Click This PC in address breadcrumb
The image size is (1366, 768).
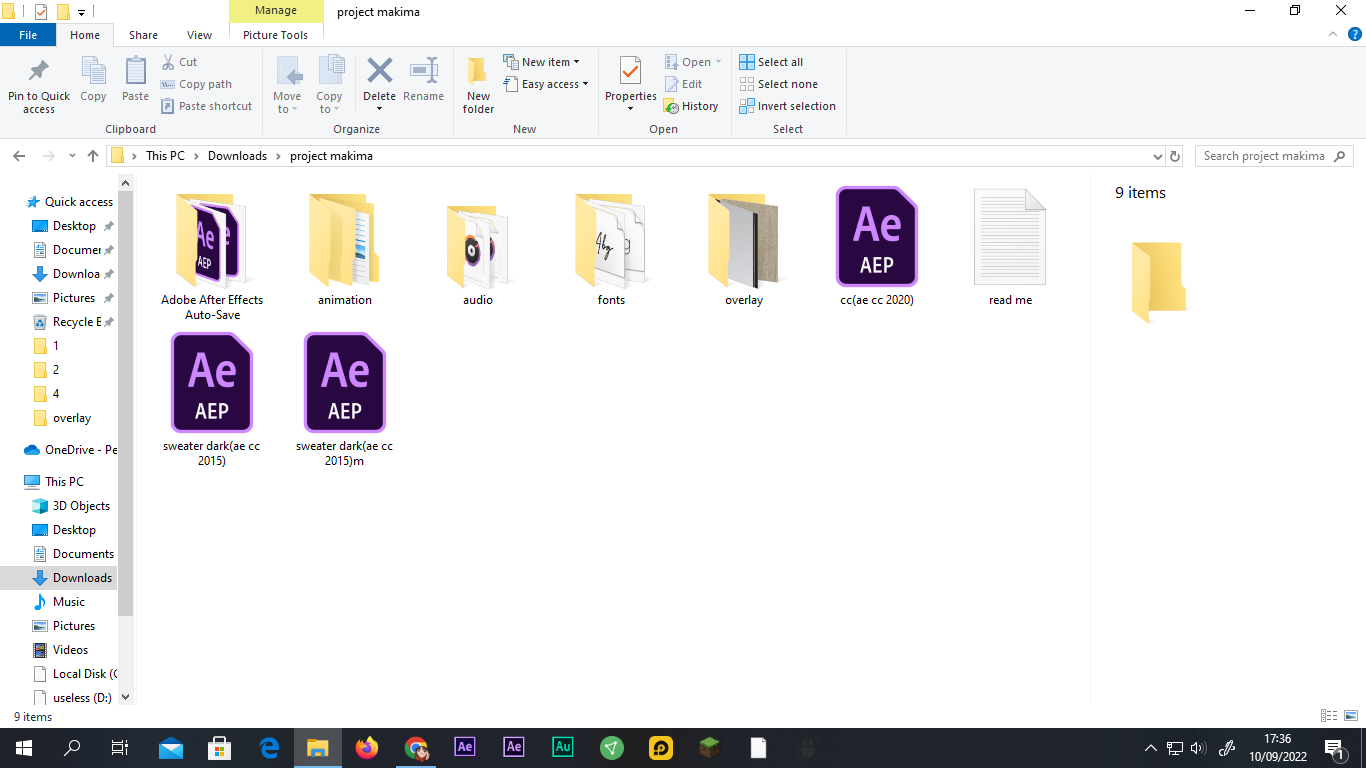point(165,156)
